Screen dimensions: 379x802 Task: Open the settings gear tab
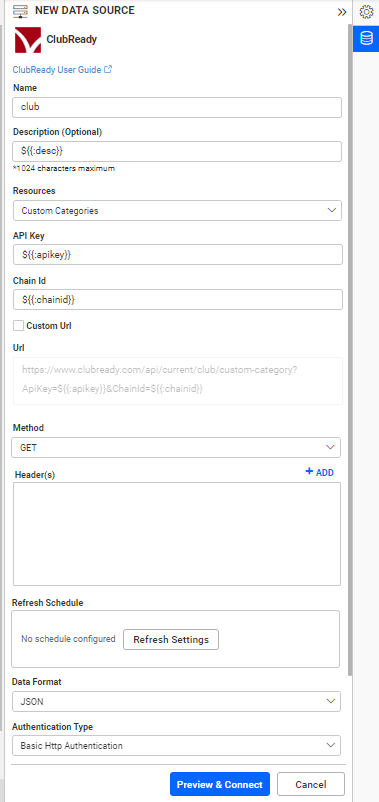(x=366, y=12)
